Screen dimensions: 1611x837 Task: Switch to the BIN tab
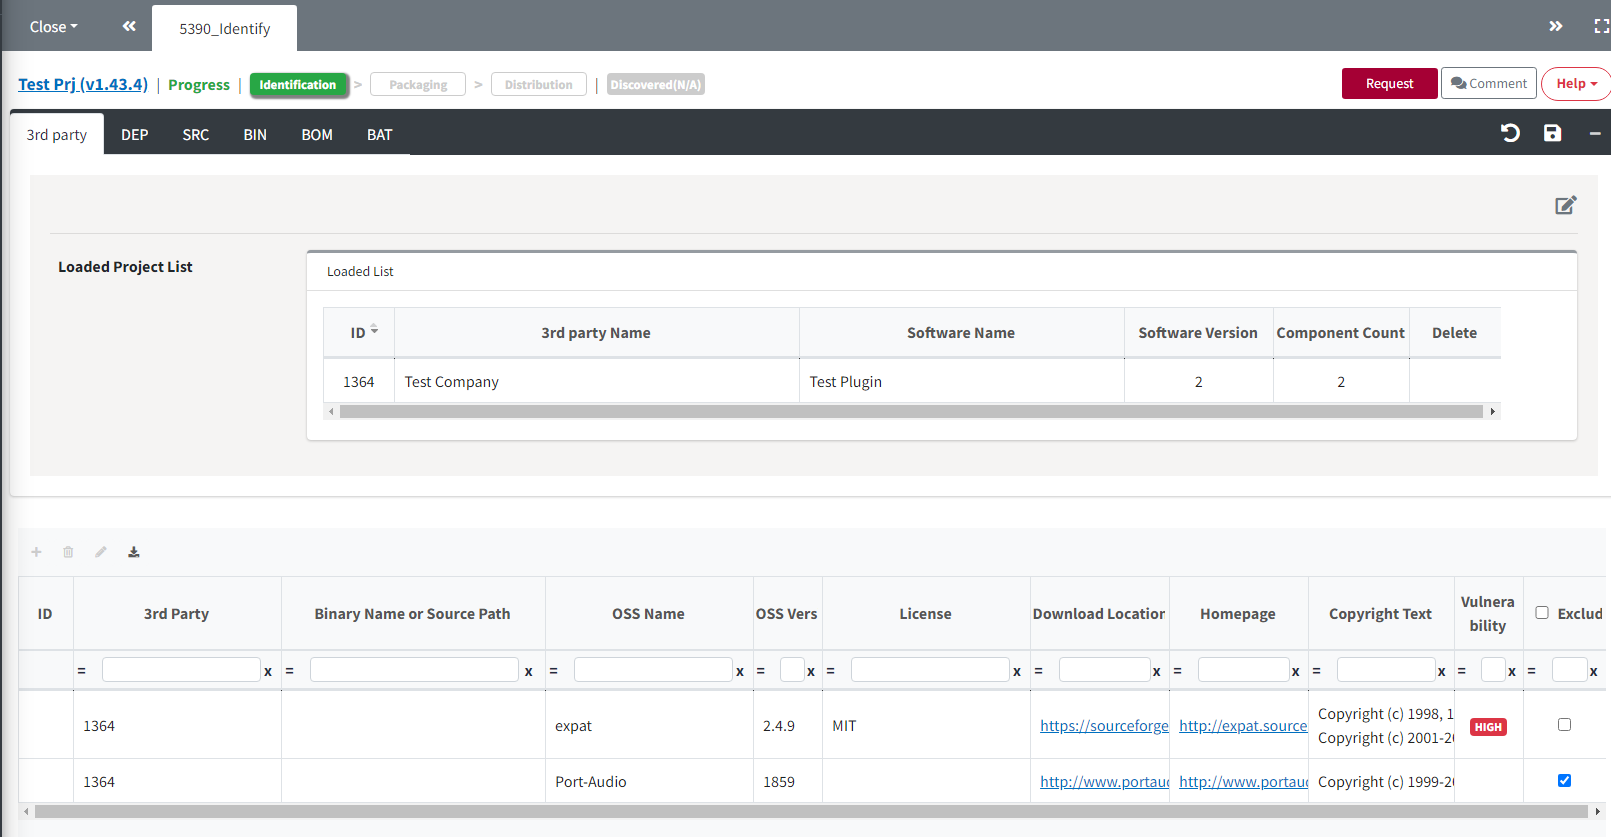coord(255,134)
